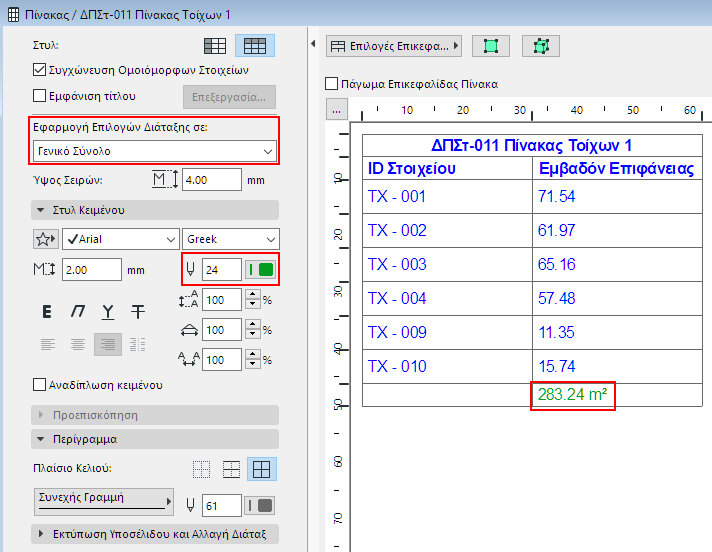Decrease the width factor percentage stepper
The height and width of the screenshot is (552, 712).
[x=253, y=335]
